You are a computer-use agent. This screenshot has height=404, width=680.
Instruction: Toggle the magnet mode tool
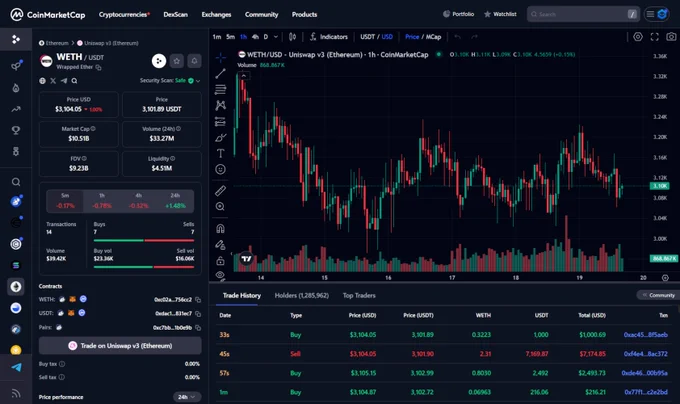(220, 228)
